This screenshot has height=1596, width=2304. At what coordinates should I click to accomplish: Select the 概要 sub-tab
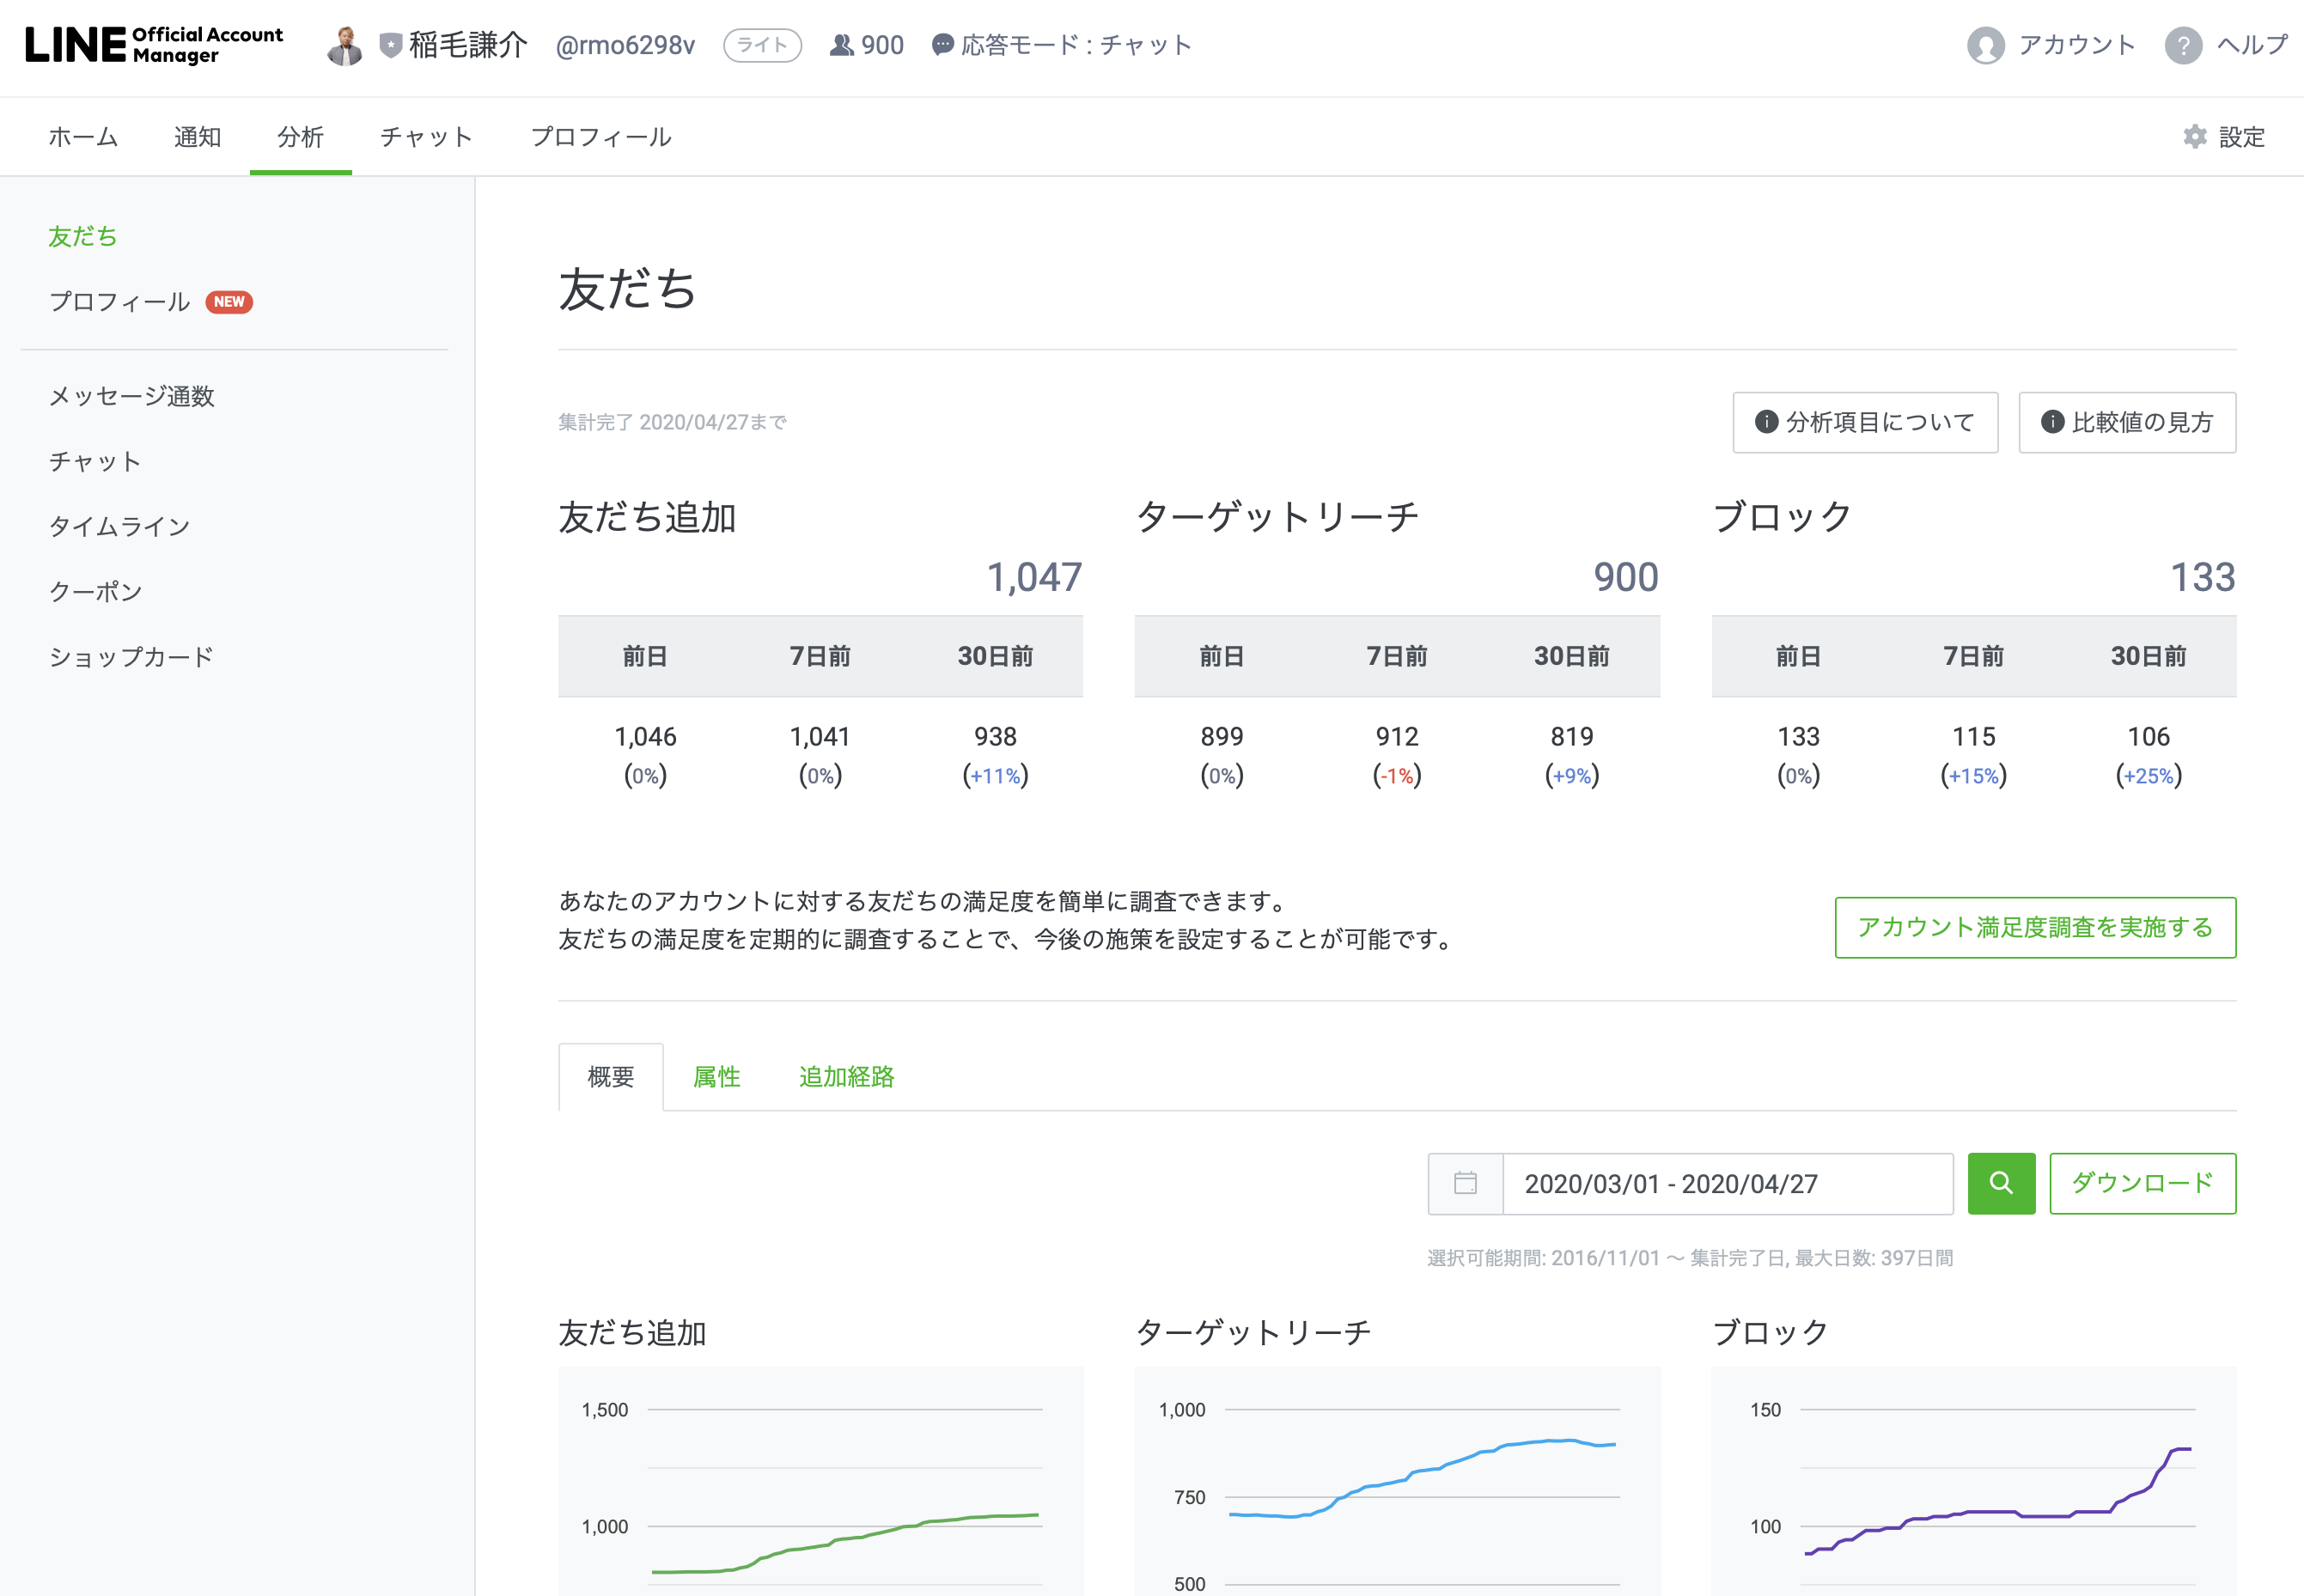(611, 1077)
